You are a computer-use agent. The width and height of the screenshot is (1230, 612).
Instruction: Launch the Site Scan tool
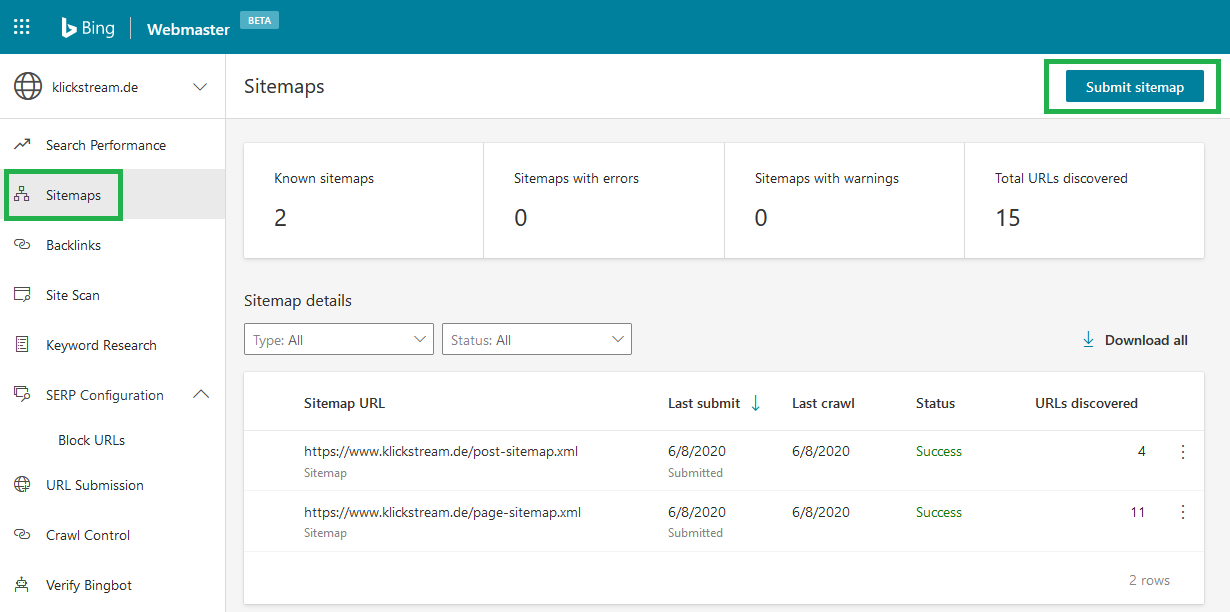[x=77, y=294]
